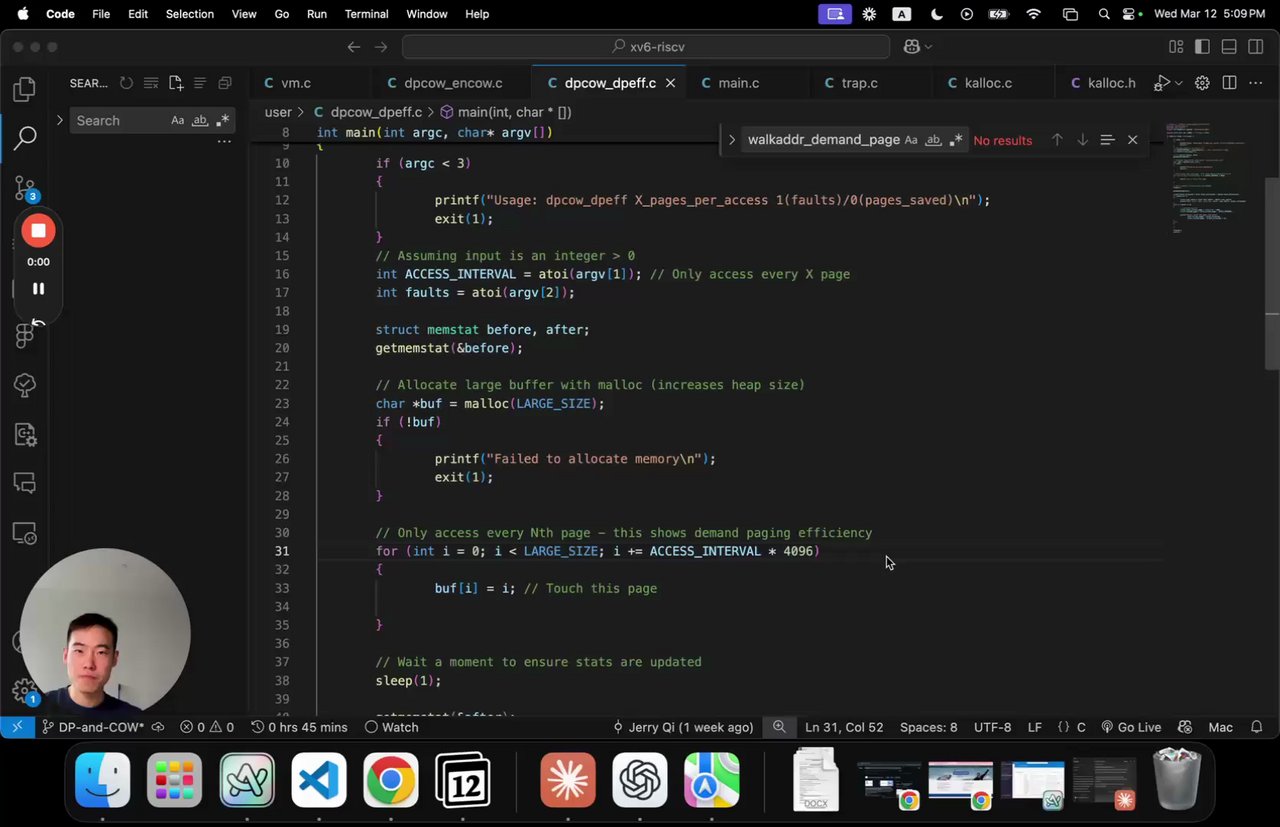Click the stop recording red button

click(38, 231)
